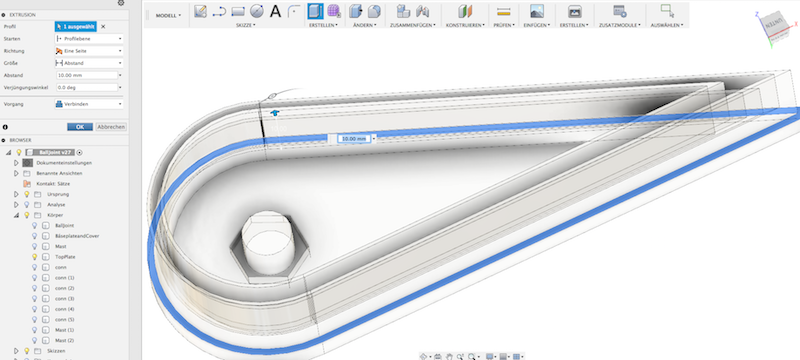Open the SKIZZE menu

[246, 24]
